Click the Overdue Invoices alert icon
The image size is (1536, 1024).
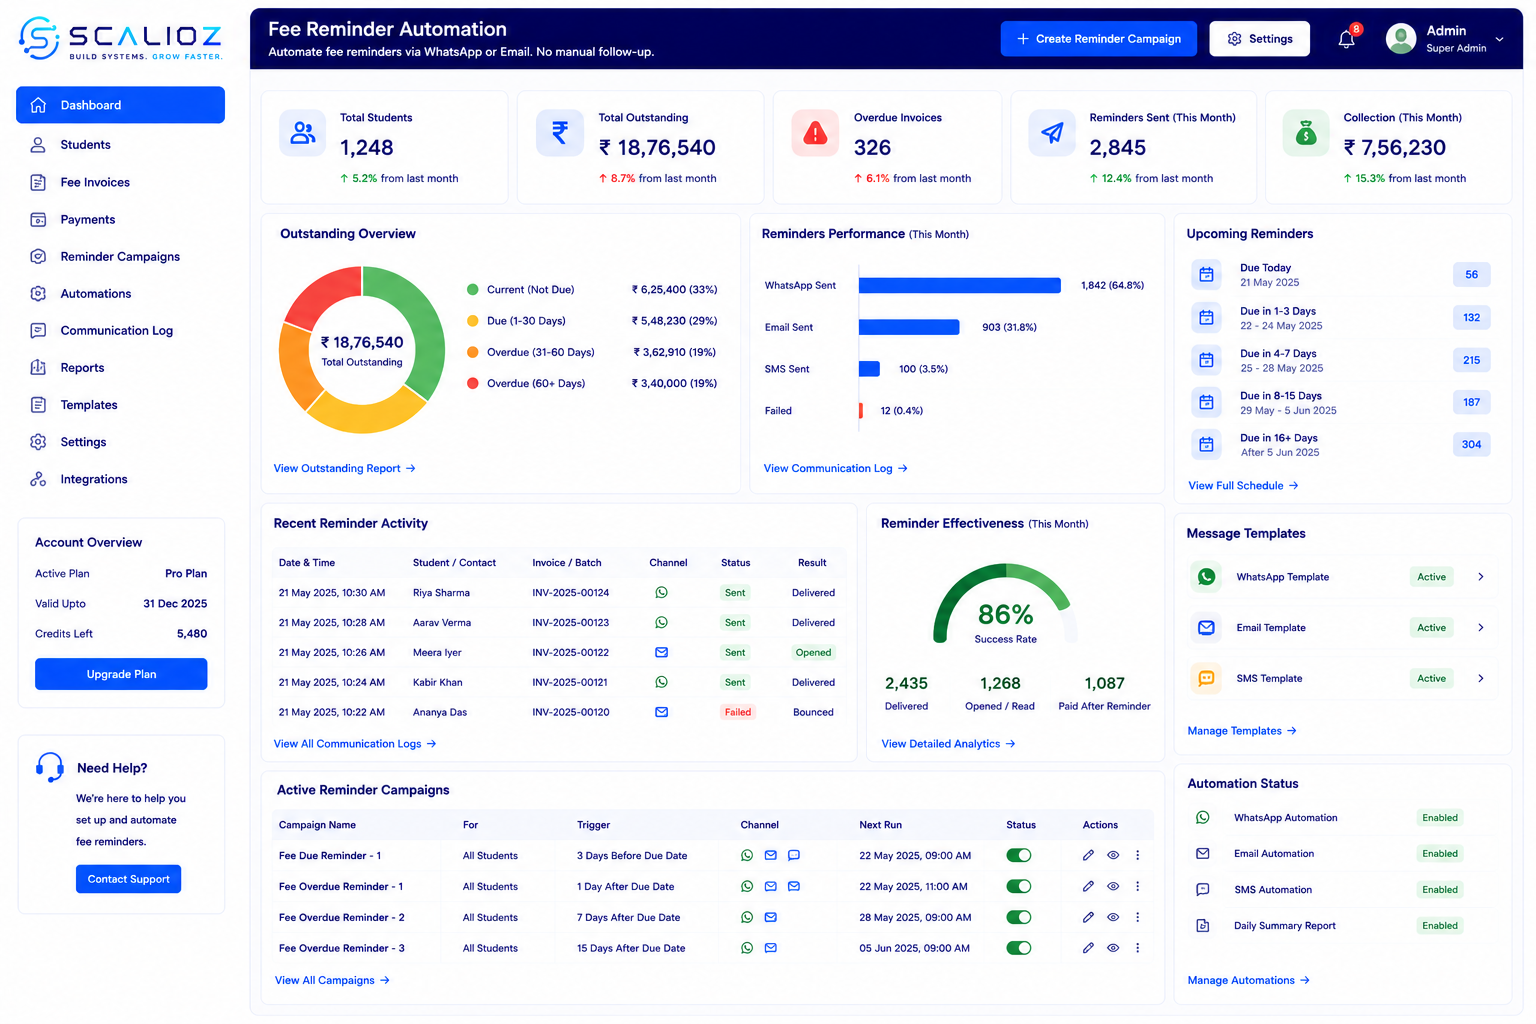[x=815, y=133]
